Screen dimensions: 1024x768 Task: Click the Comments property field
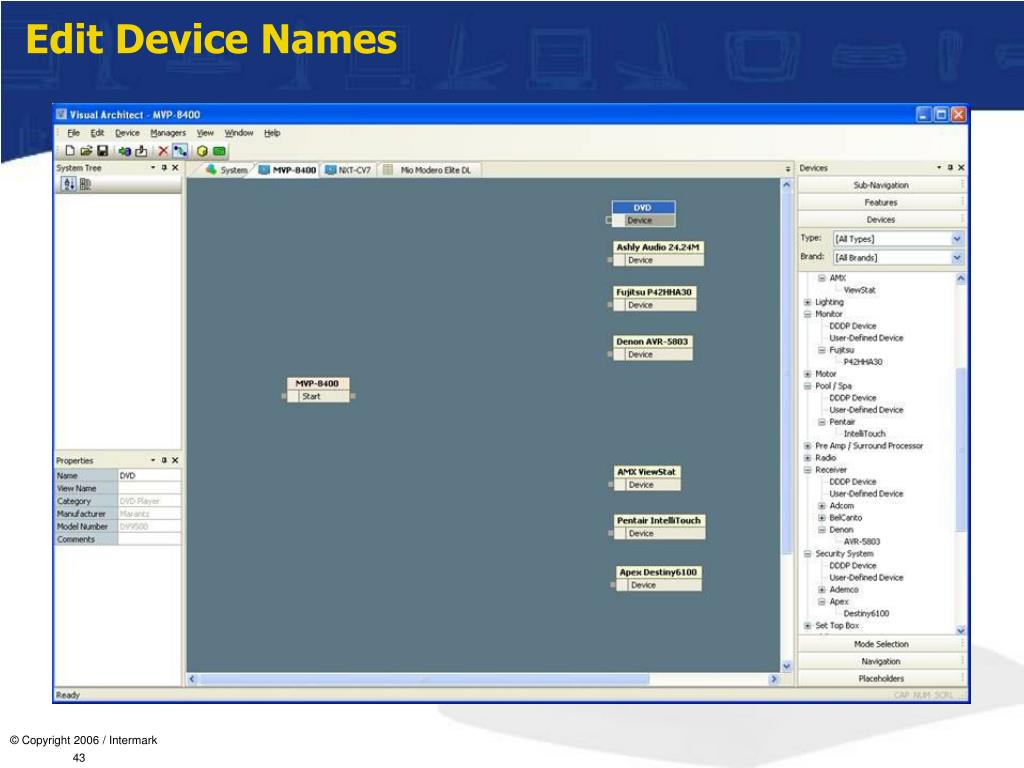150,539
